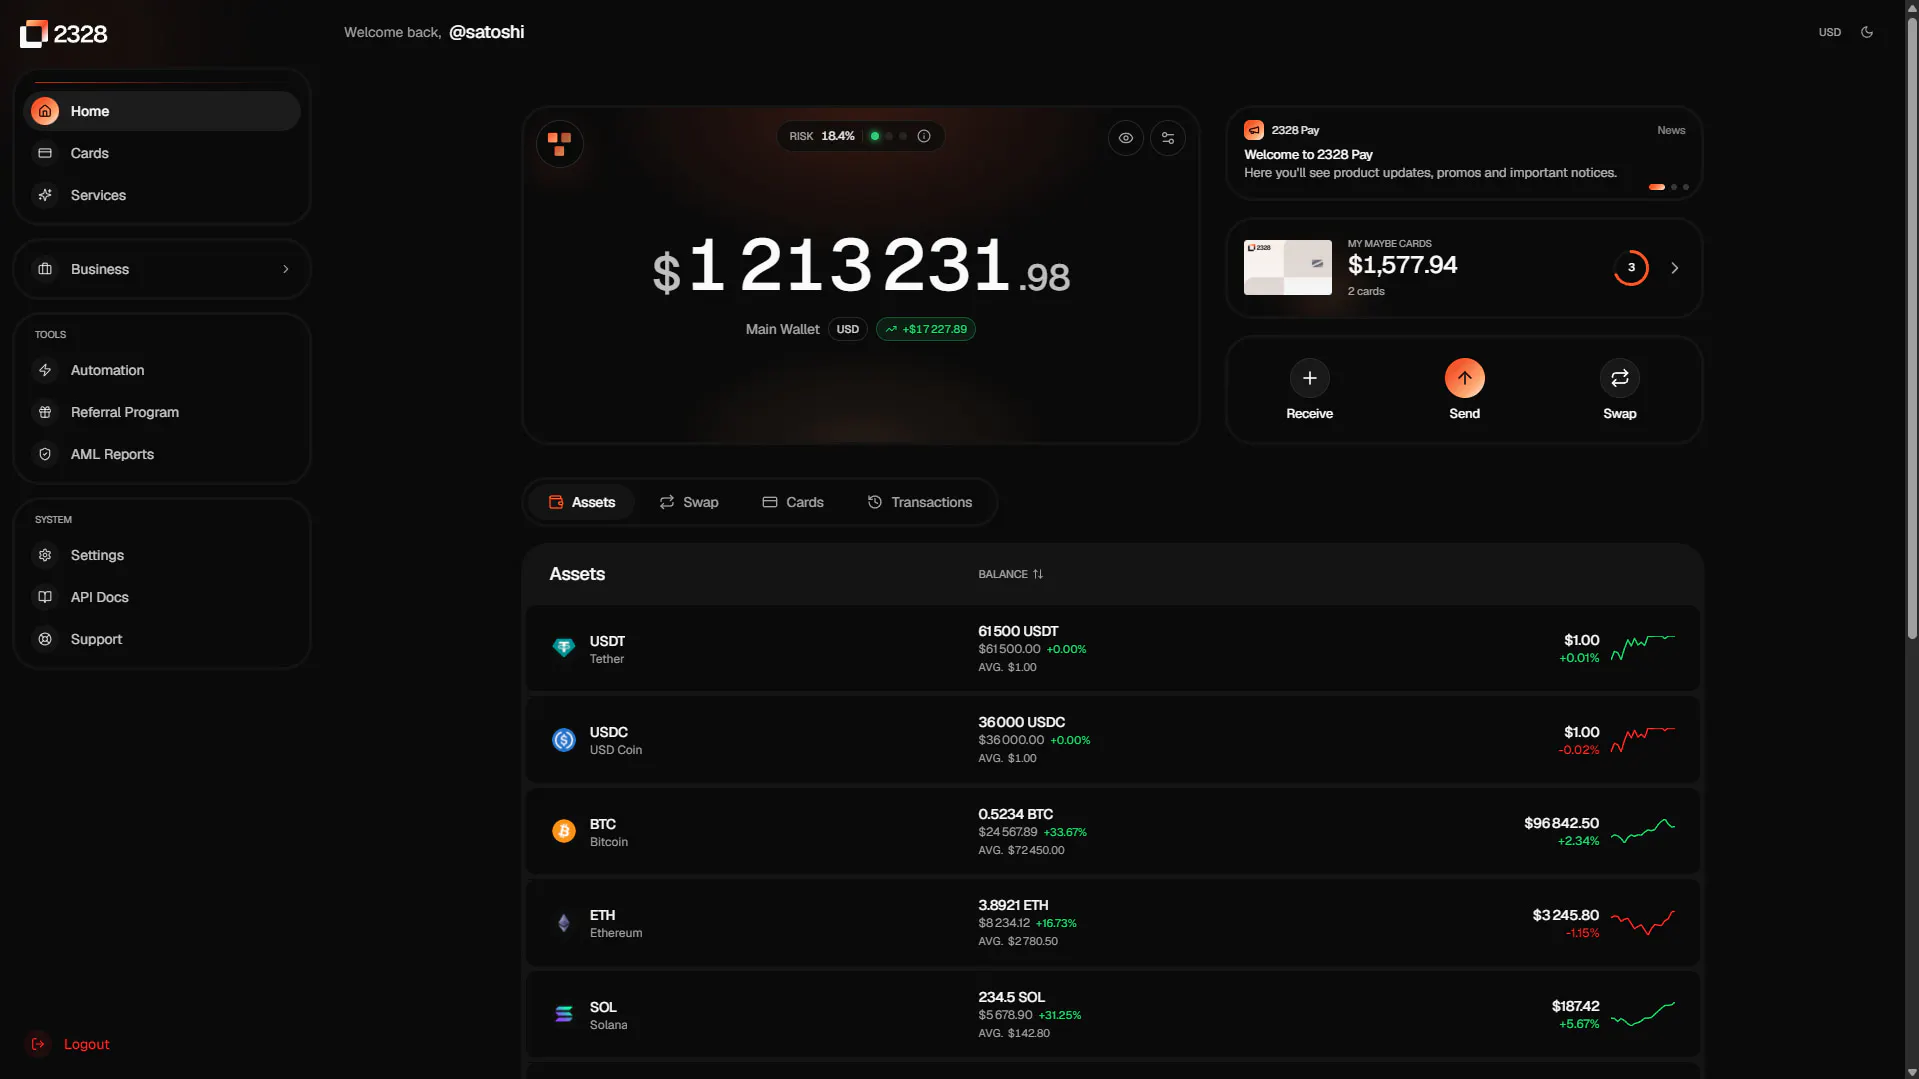Open the SOL Solana asset row
1919x1079 pixels.
[1112, 1014]
